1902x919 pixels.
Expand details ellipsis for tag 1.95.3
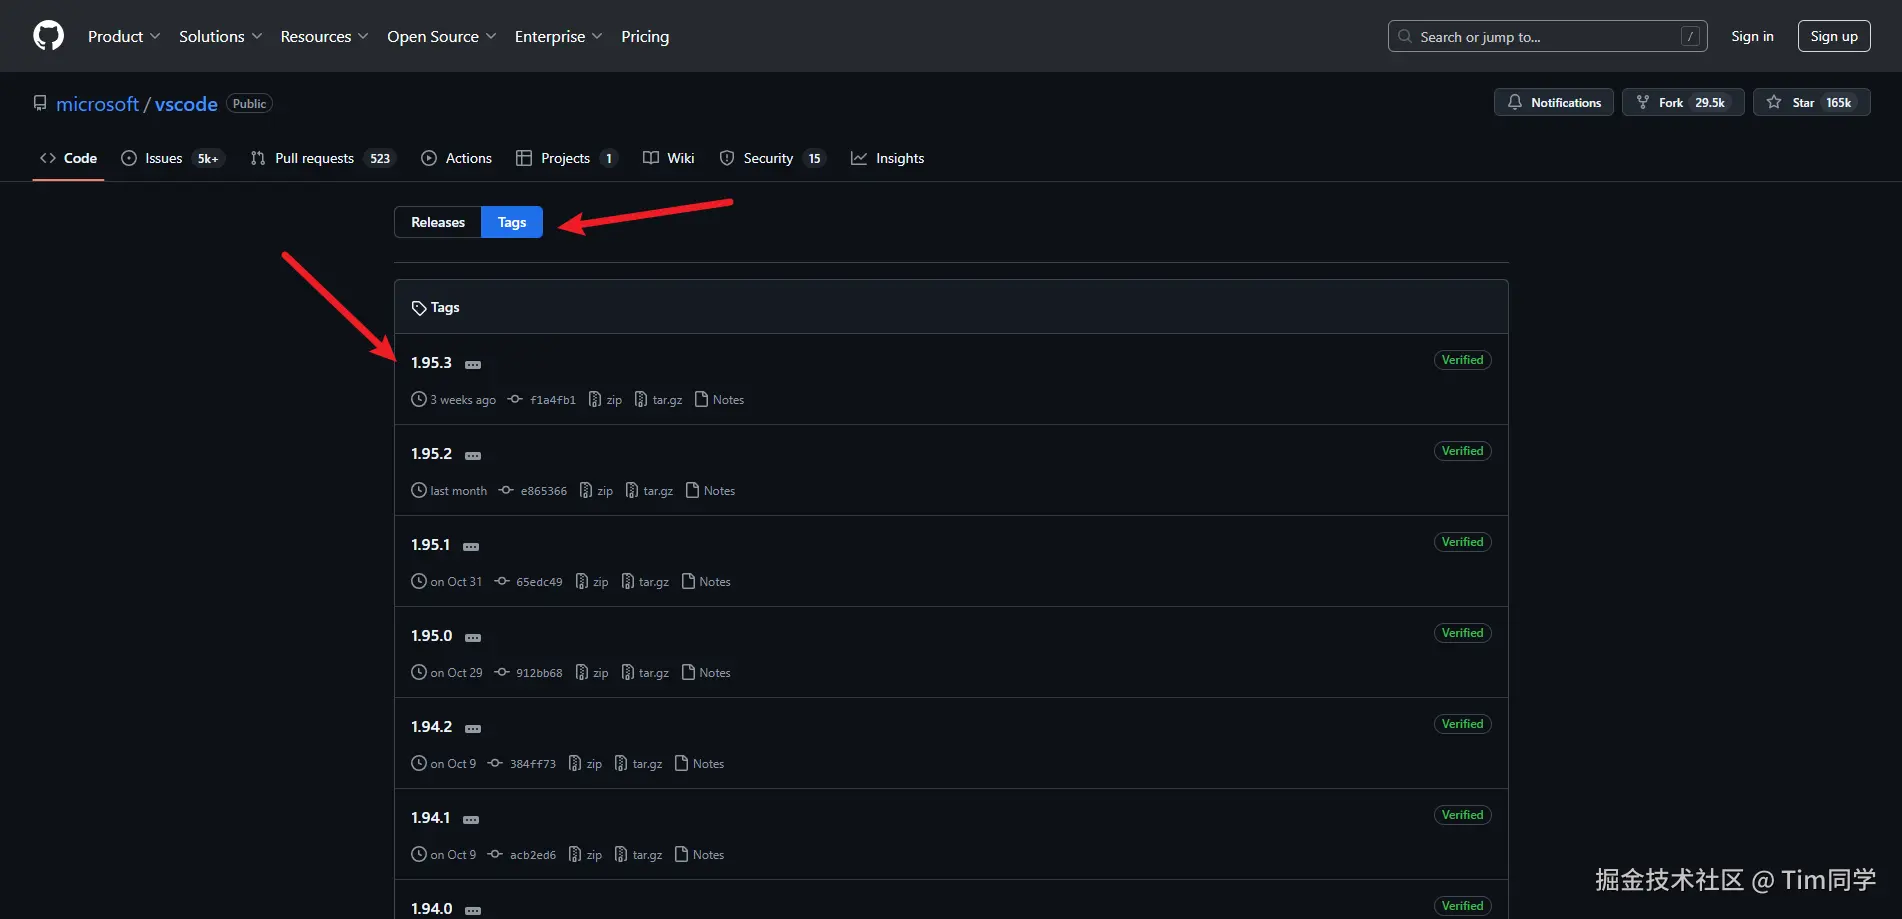click(x=473, y=365)
